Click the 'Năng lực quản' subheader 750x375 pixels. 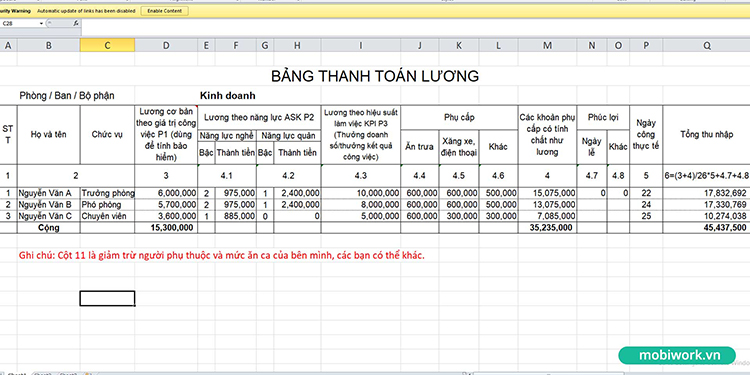pyautogui.click(x=288, y=135)
